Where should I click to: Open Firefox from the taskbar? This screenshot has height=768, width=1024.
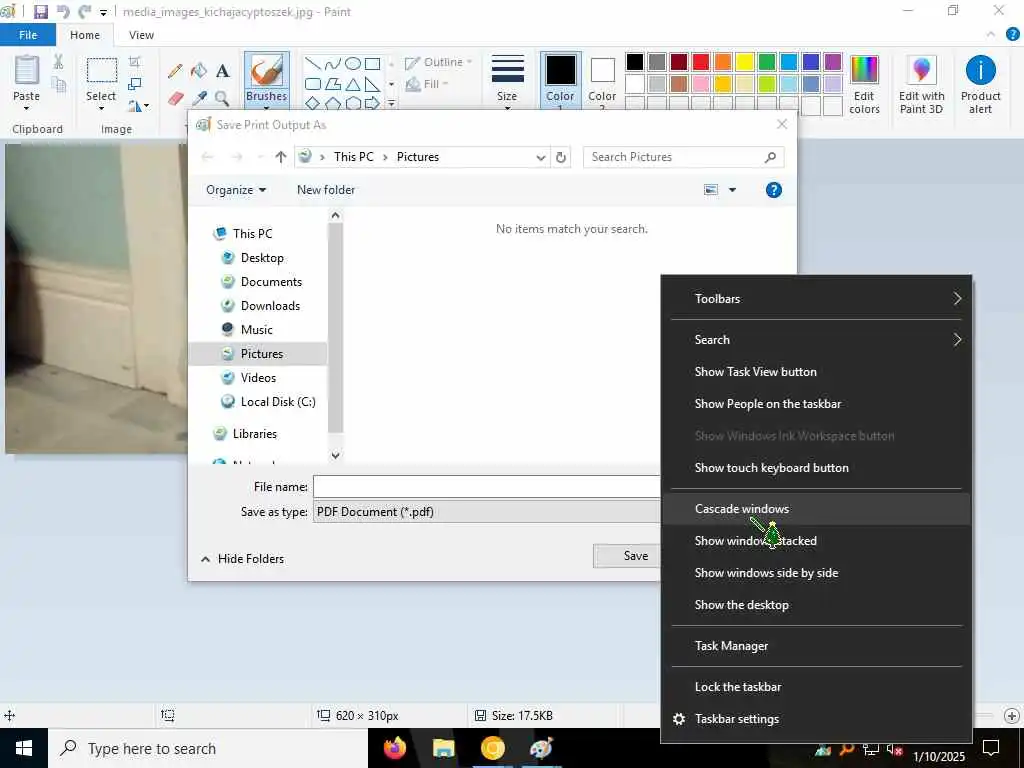pyautogui.click(x=394, y=748)
